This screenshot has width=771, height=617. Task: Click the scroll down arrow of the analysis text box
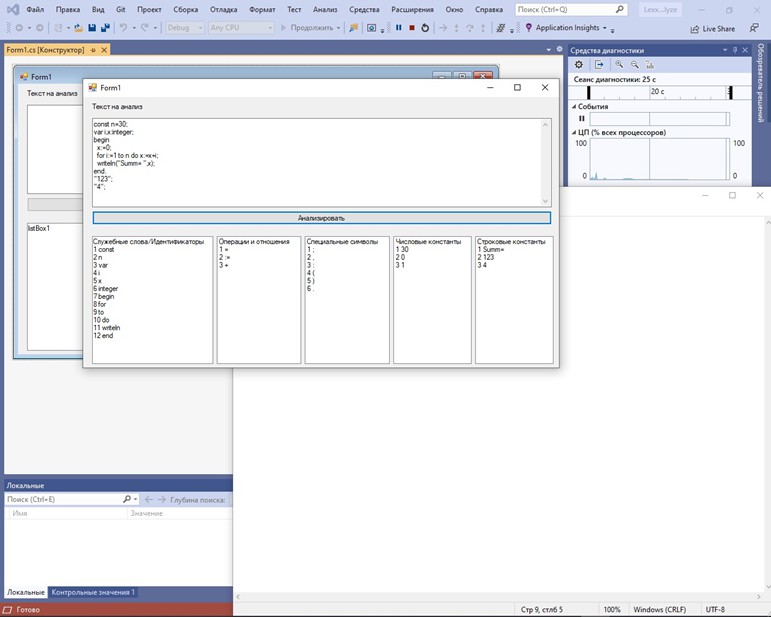point(545,201)
